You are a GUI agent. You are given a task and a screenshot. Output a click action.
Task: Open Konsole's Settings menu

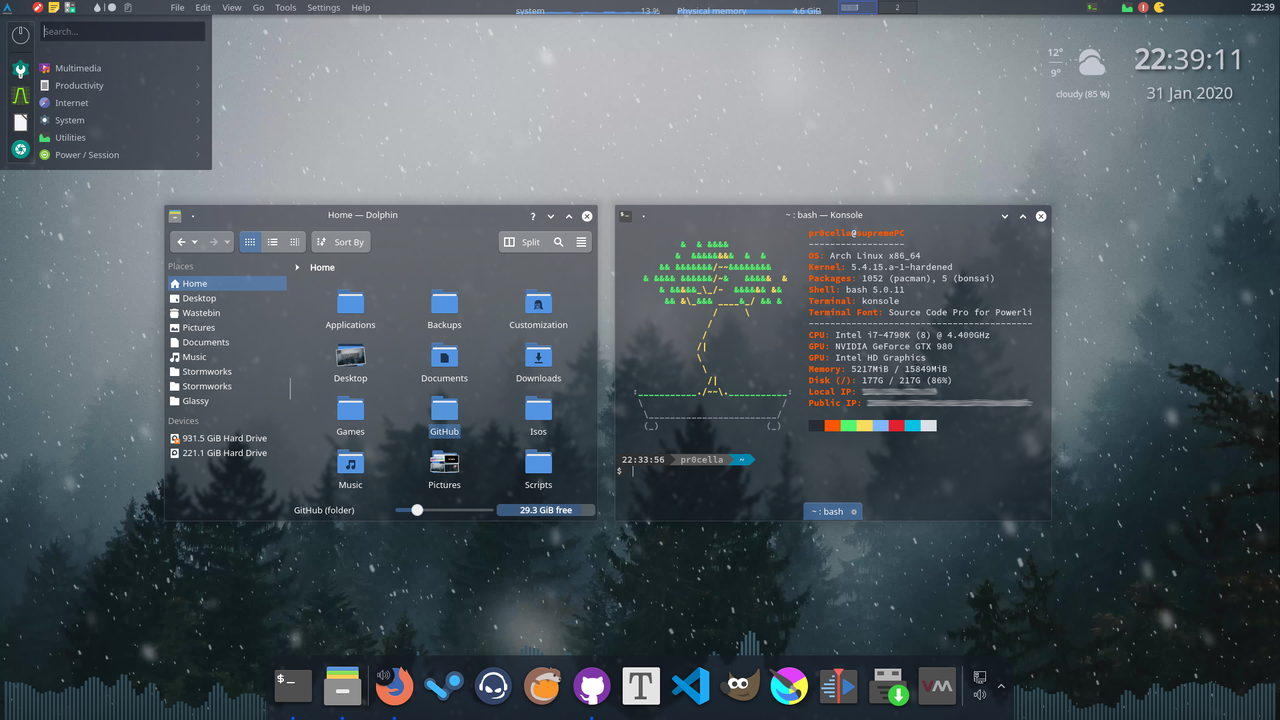pyautogui.click(x=323, y=7)
